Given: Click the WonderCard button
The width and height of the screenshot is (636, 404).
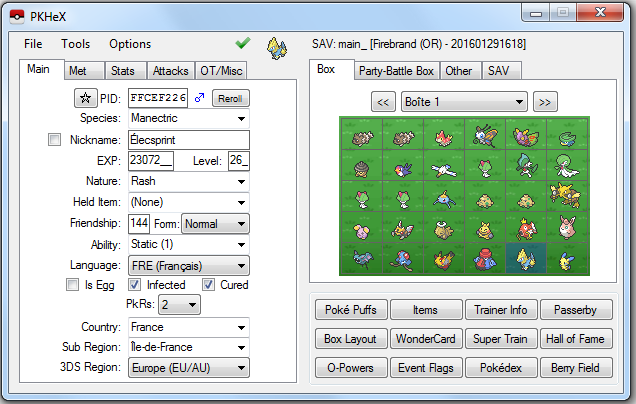Looking at the screenshot, I should point(426,339).
